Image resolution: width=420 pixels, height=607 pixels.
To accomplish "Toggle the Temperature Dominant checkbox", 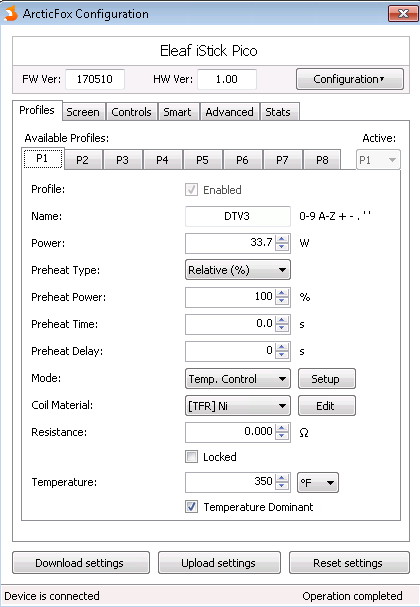I will coord(191,507).
